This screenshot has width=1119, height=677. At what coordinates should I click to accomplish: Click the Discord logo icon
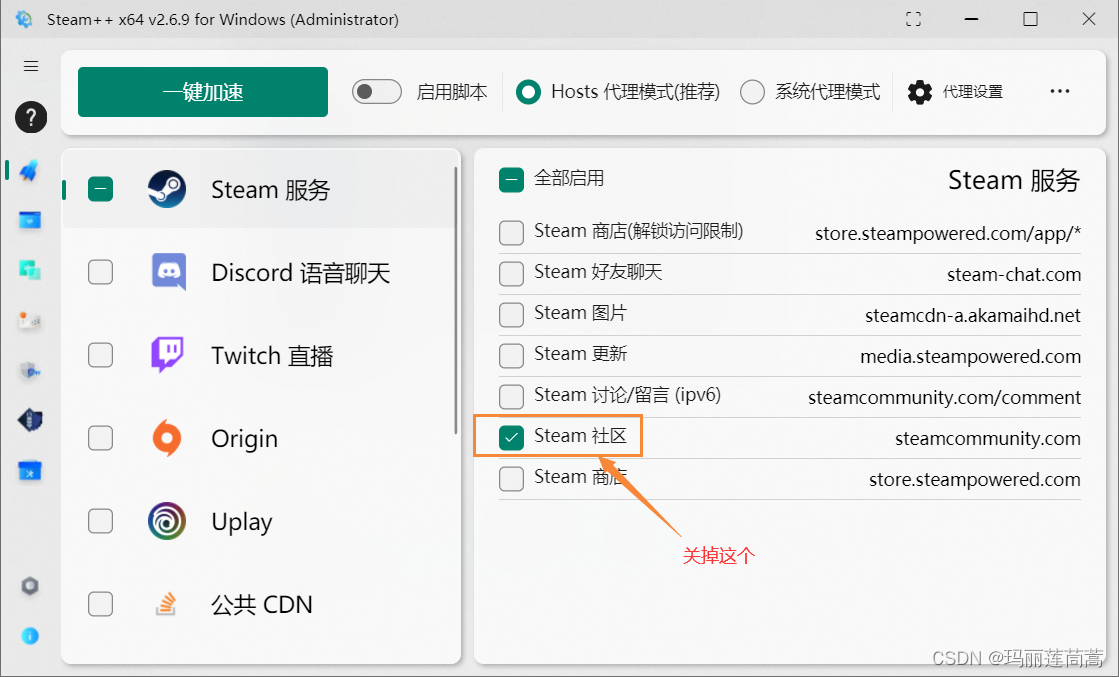(168, 272)
